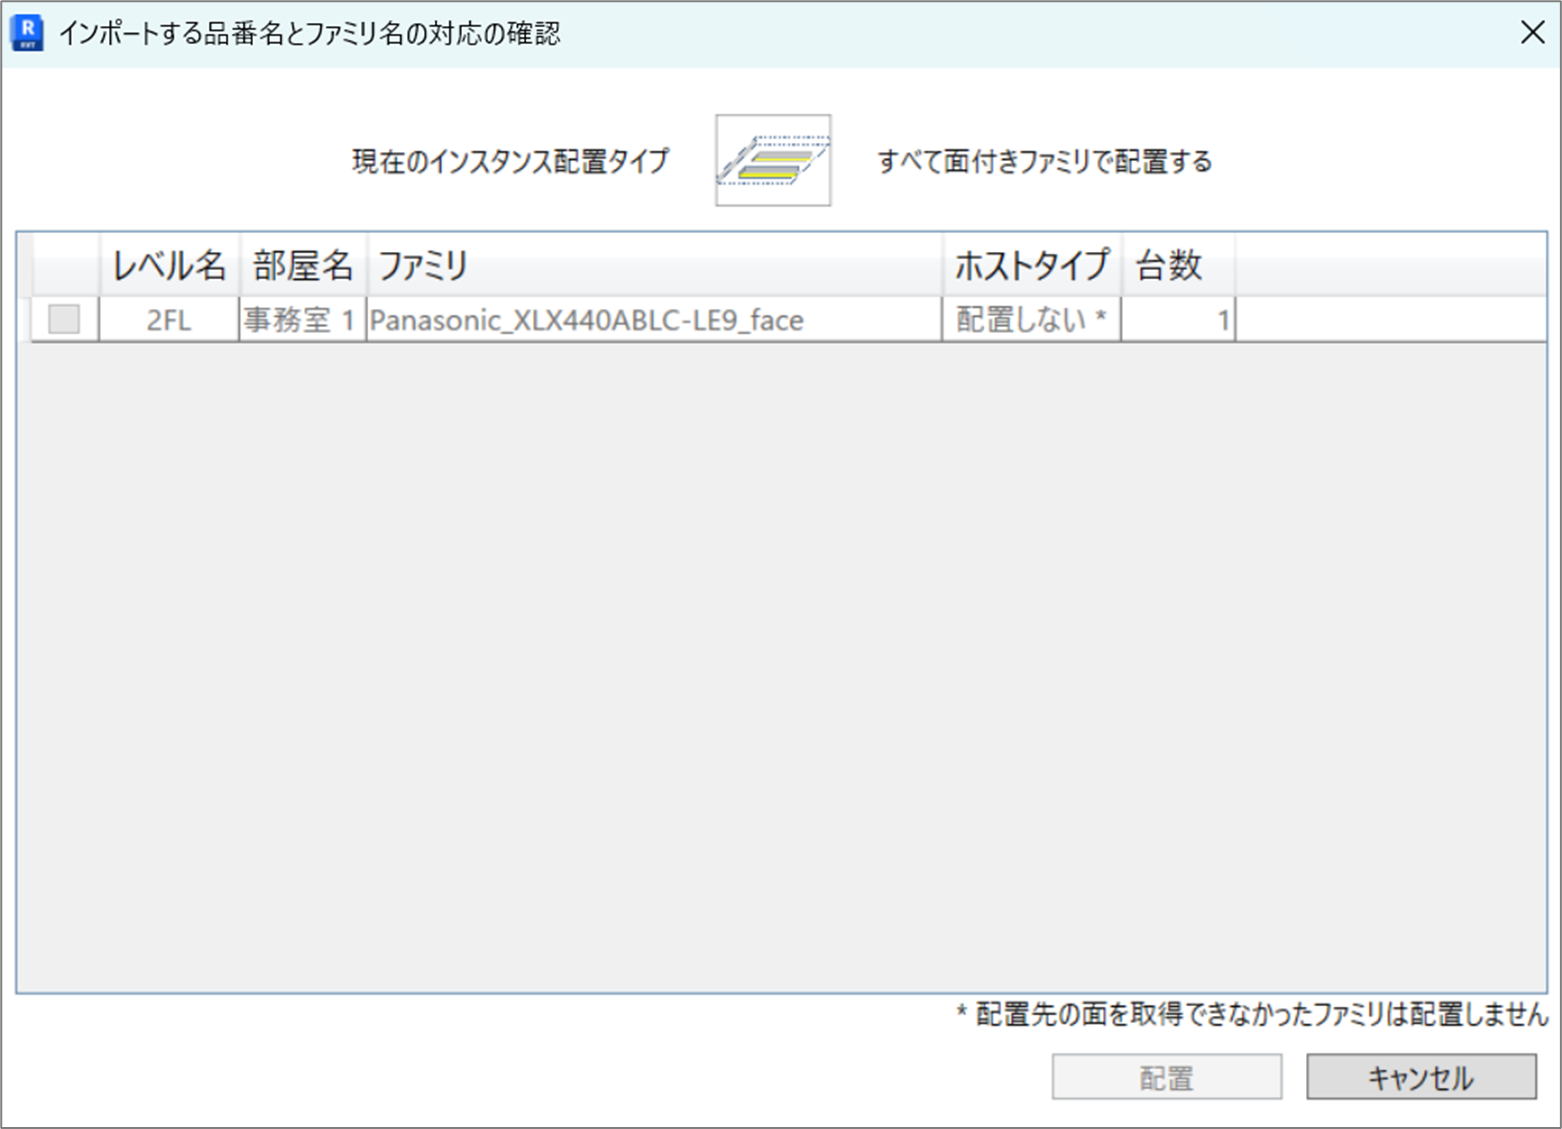Click the 部屋名 column header
This screenshot has width=1562, height=1129.
(x=303, y=266)
